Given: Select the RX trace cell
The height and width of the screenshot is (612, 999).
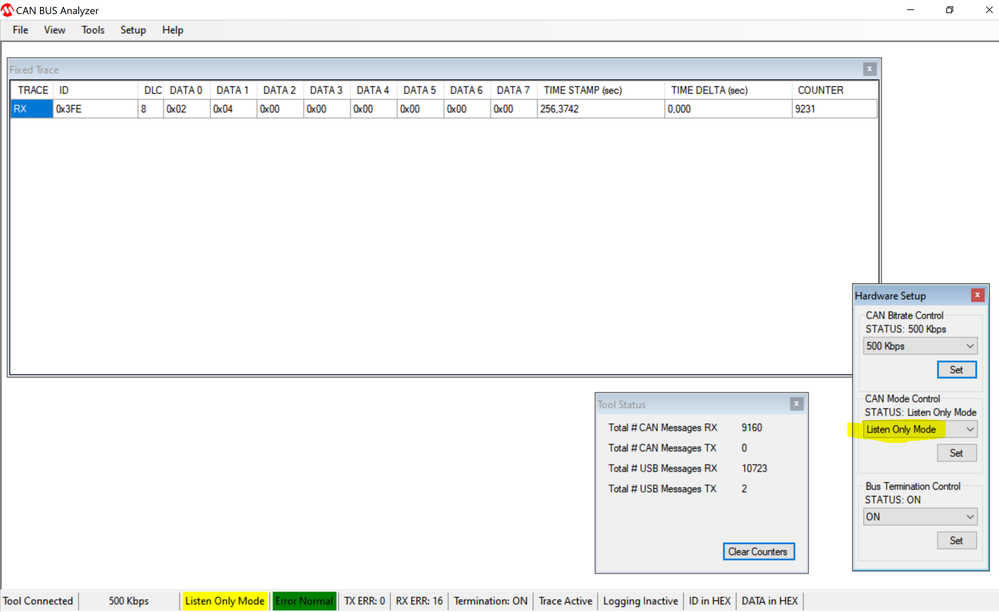Looking at the screenshot, I should 31,109.
